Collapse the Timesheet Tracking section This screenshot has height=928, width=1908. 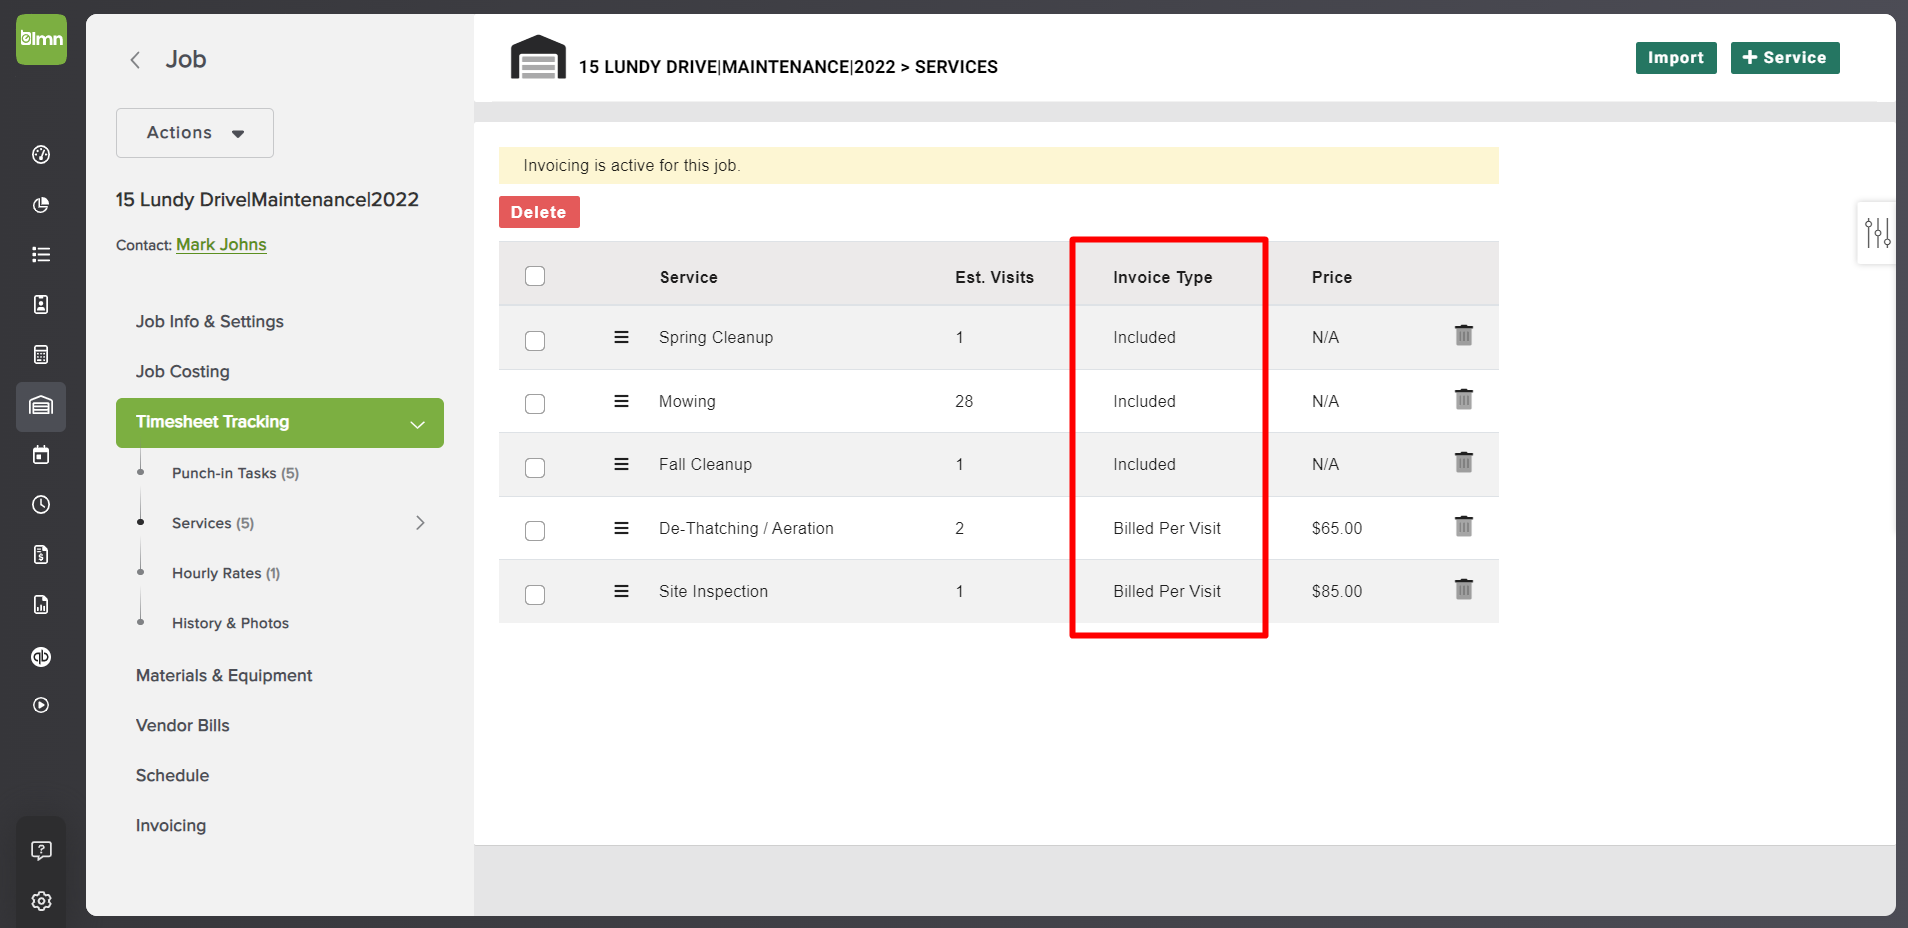coord(417,423)
